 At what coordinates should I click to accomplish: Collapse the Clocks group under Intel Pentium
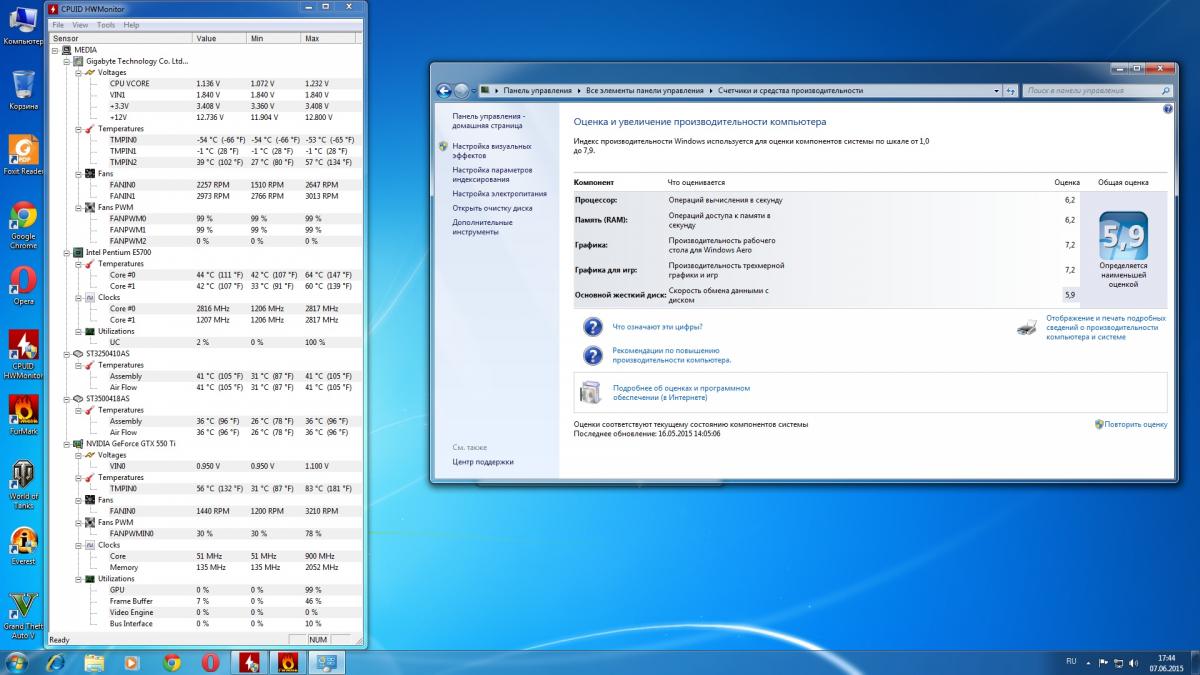[x=77, y=297]
